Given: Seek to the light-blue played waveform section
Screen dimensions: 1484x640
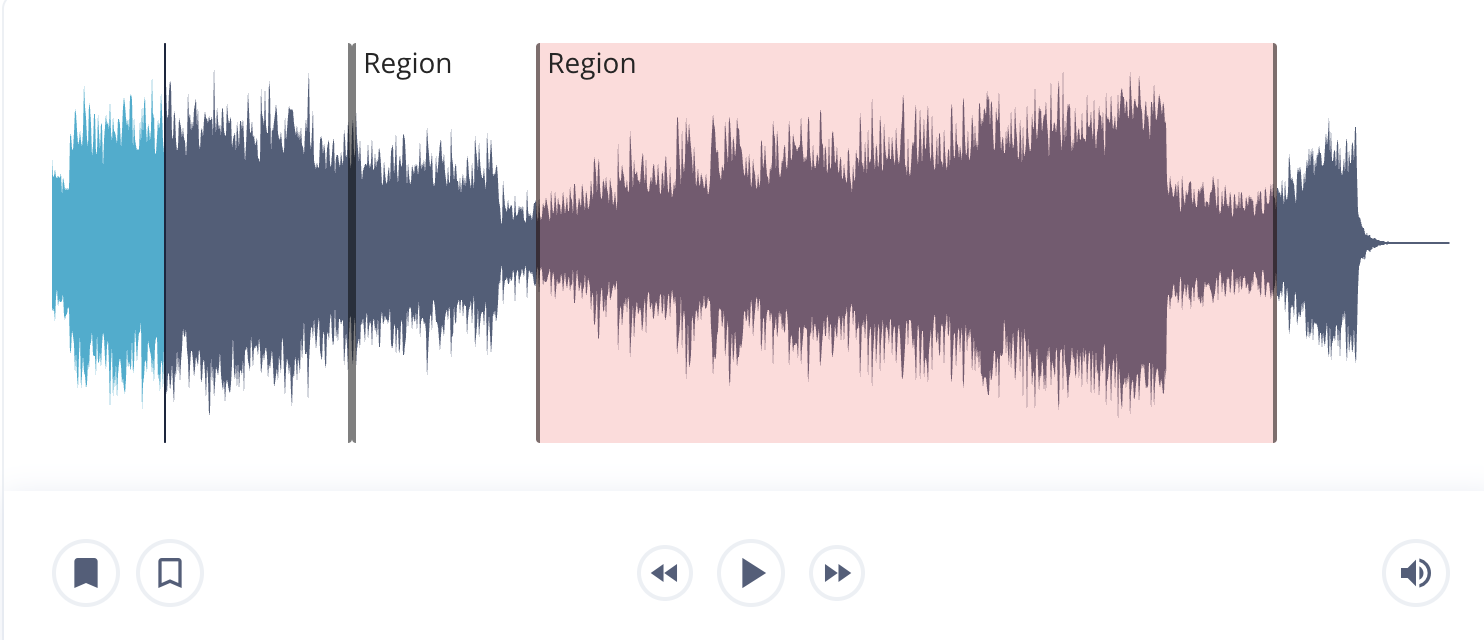Looking at the screenshot, I should pos(108,243).
